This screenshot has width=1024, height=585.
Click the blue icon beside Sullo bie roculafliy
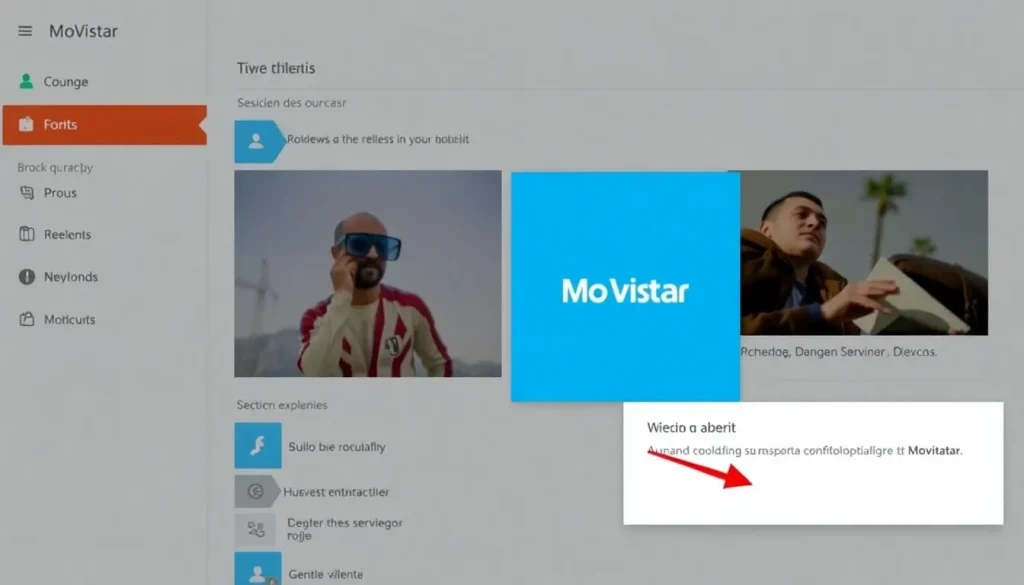[x=258, y=445]
